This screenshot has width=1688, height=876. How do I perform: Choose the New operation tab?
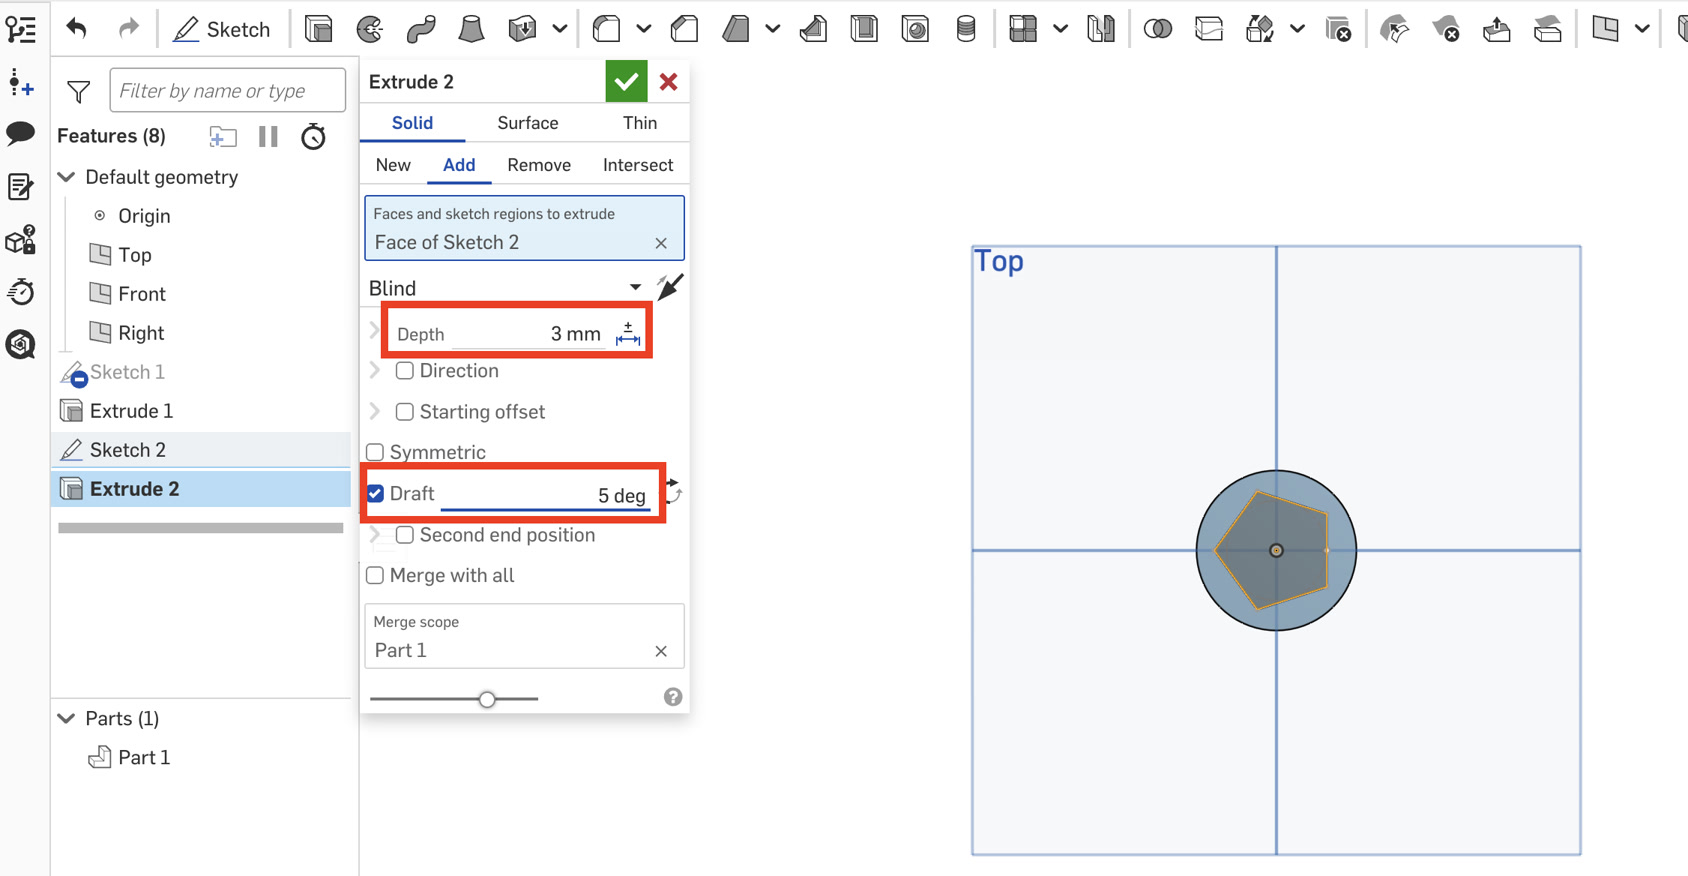393,165
